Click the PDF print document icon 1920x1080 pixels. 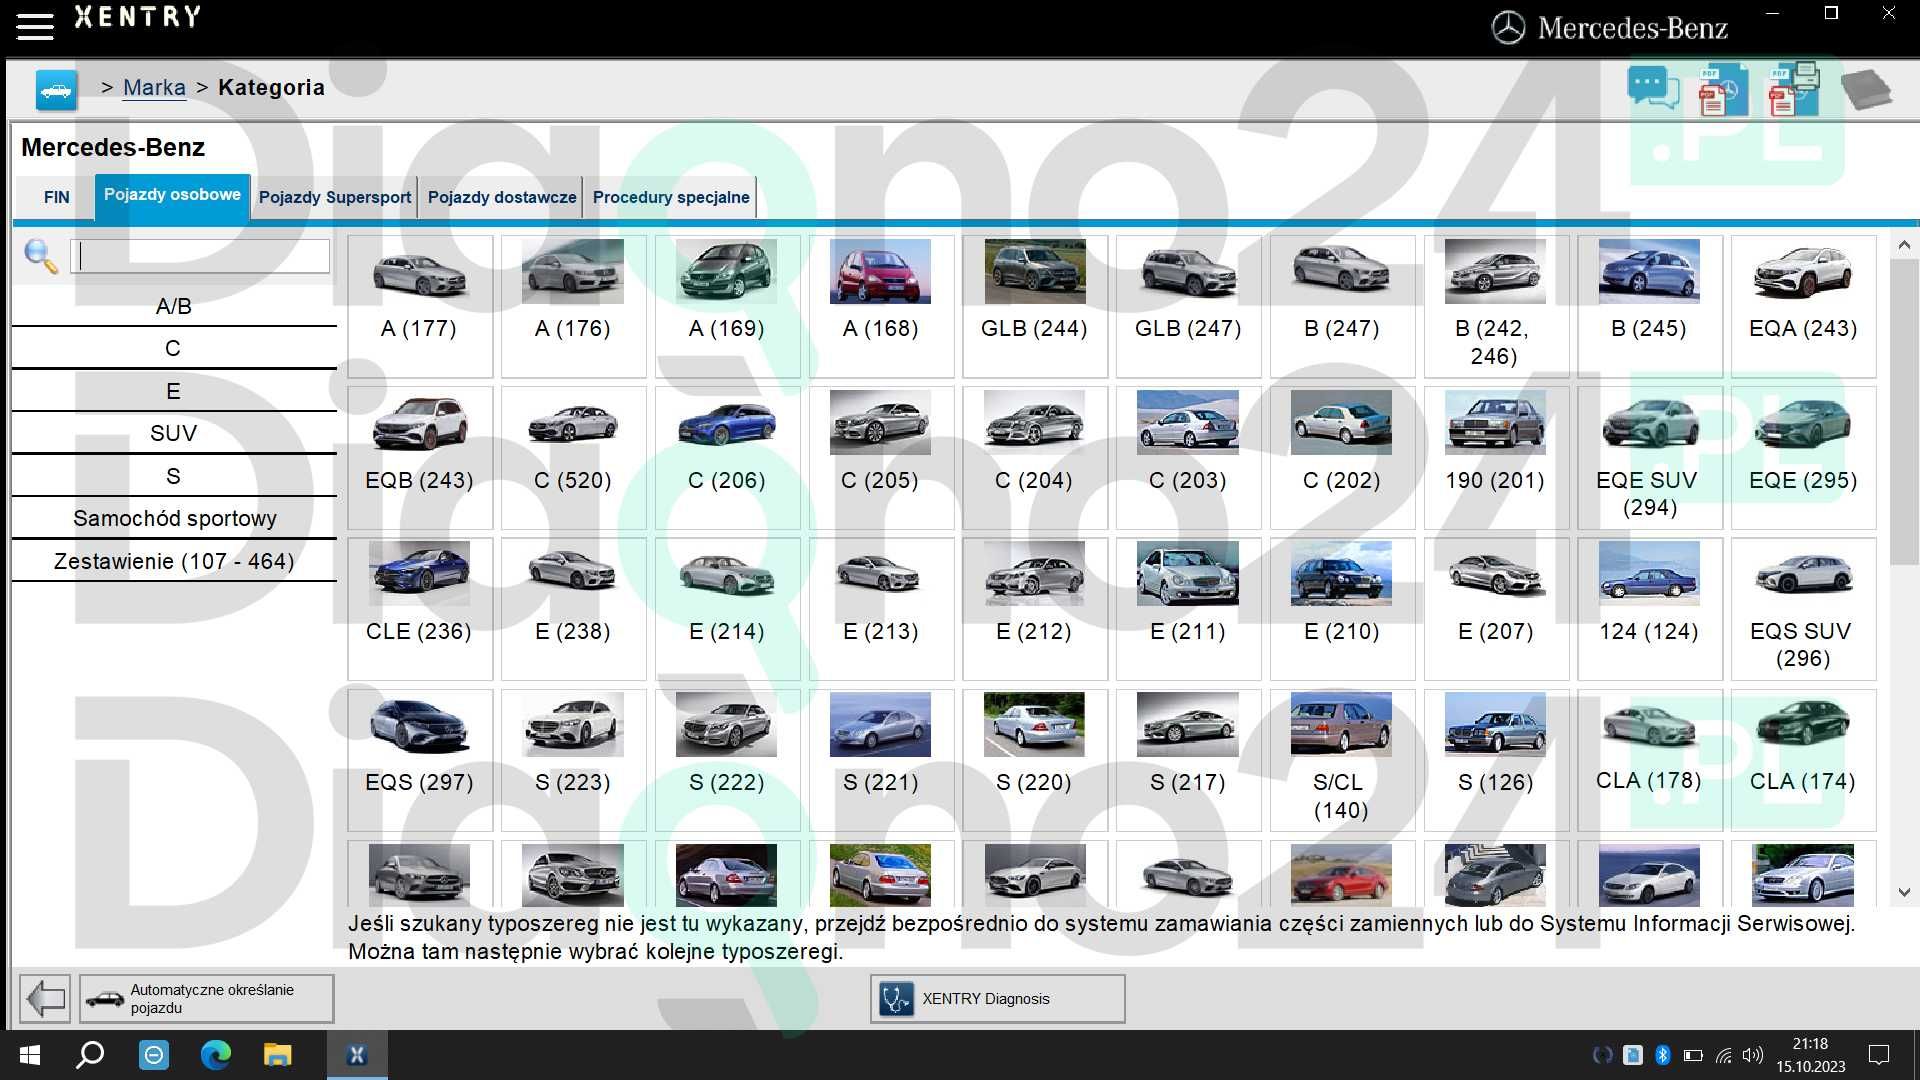coord(1794,89)
